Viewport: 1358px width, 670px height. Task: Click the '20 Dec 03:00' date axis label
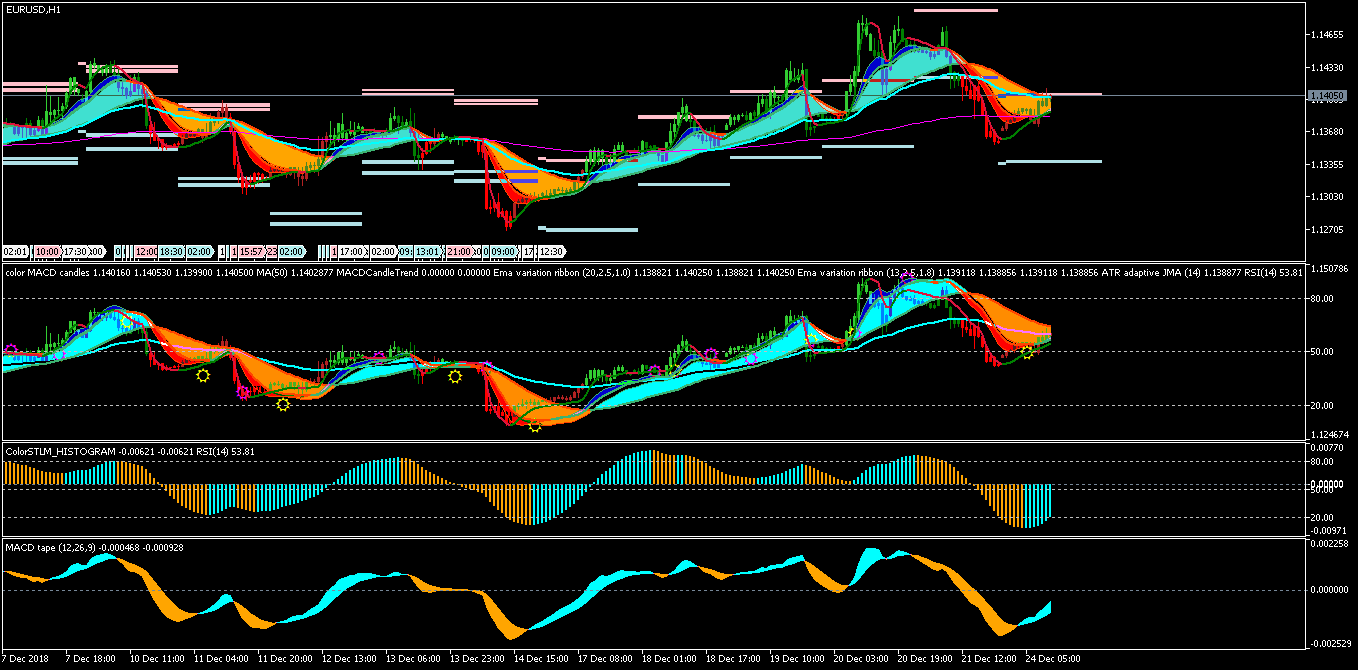click(861, 660)
